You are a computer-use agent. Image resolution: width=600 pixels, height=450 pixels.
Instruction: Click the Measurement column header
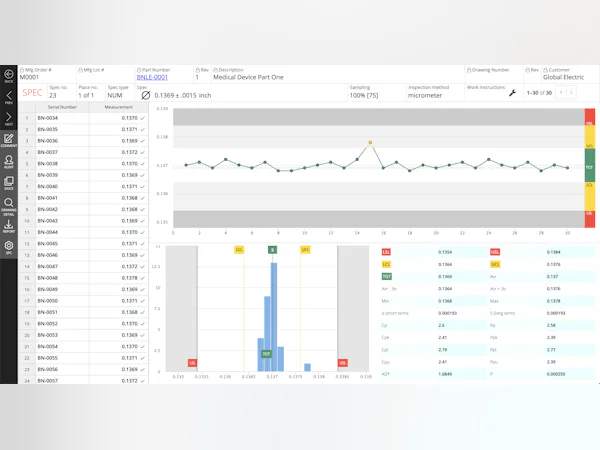point(119,107)
